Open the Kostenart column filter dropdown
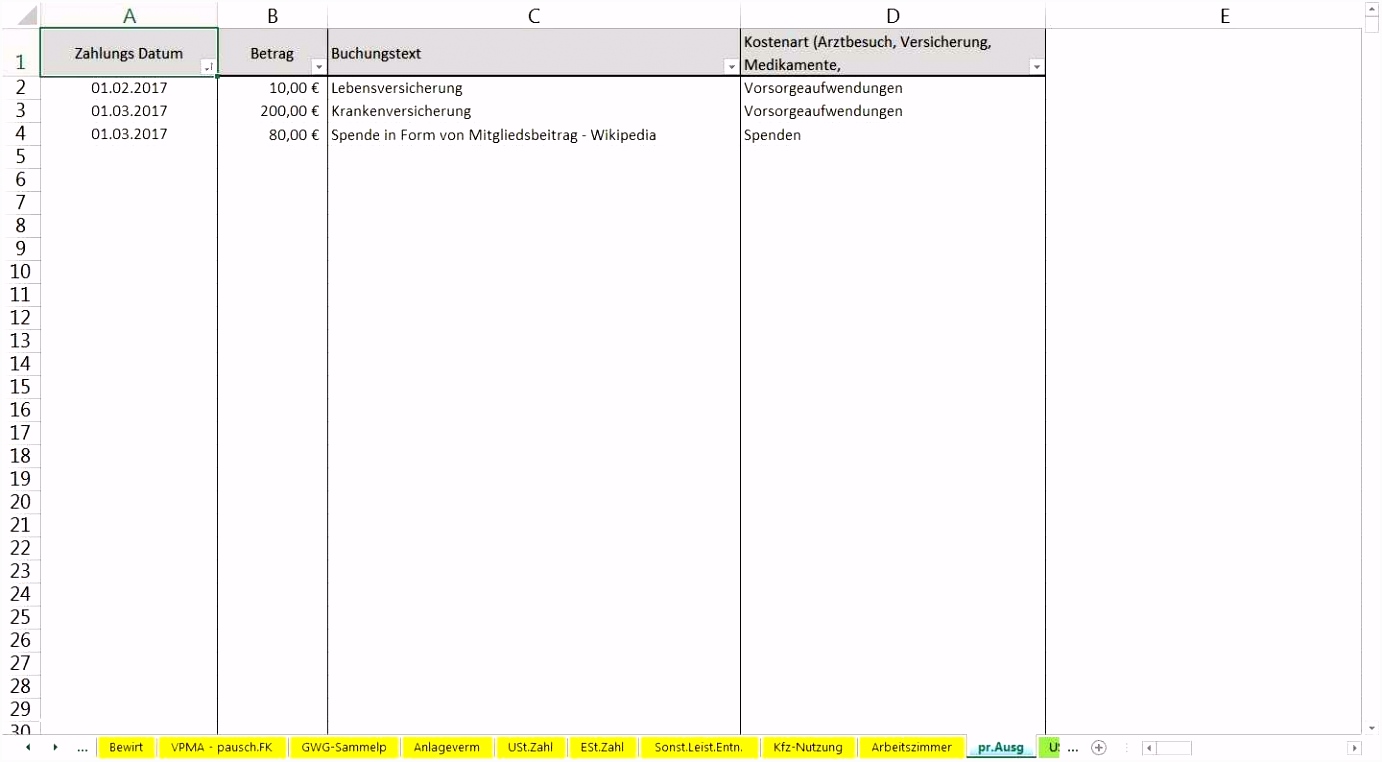1382x762 pixels. [x=1037, y=67]
